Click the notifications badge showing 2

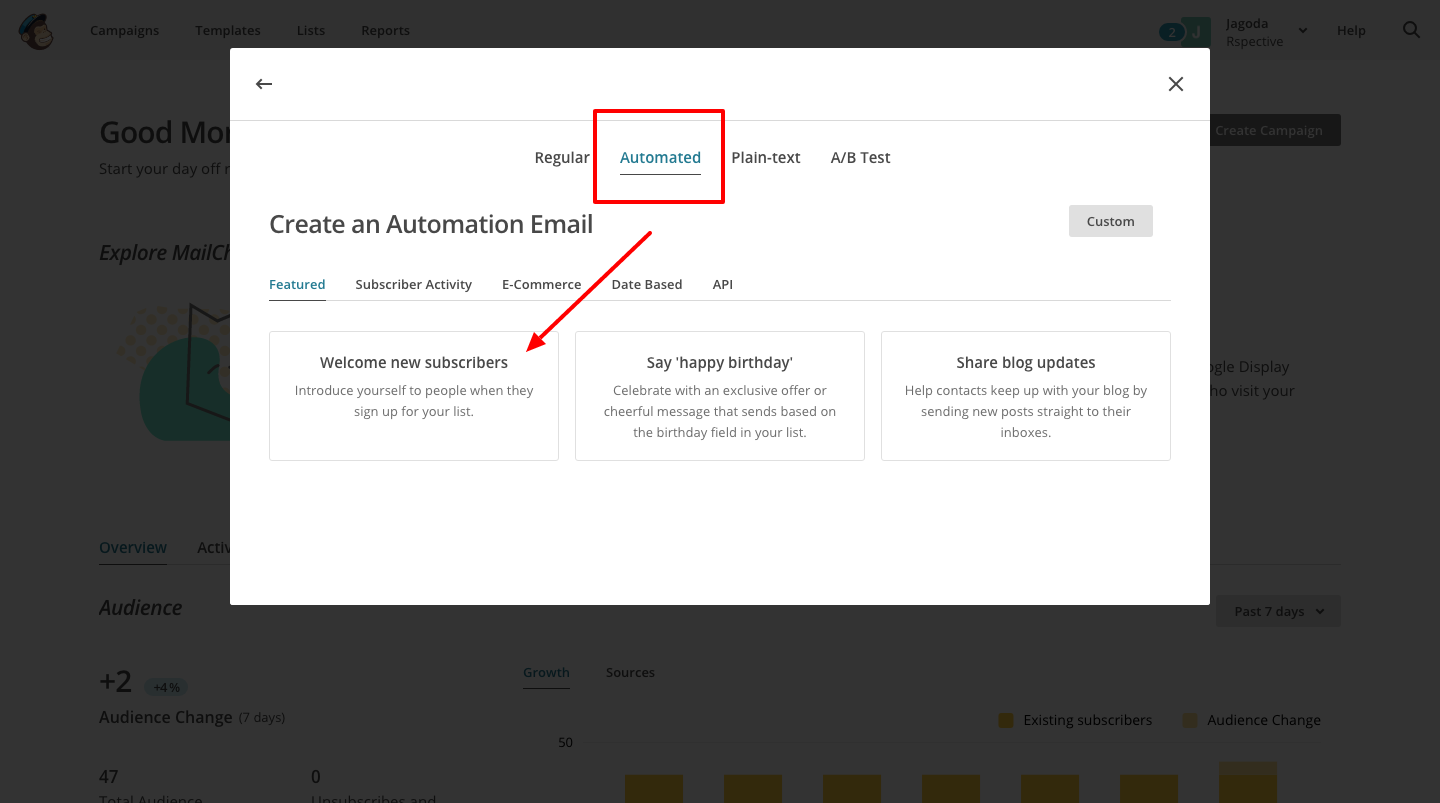point(1170,32)
